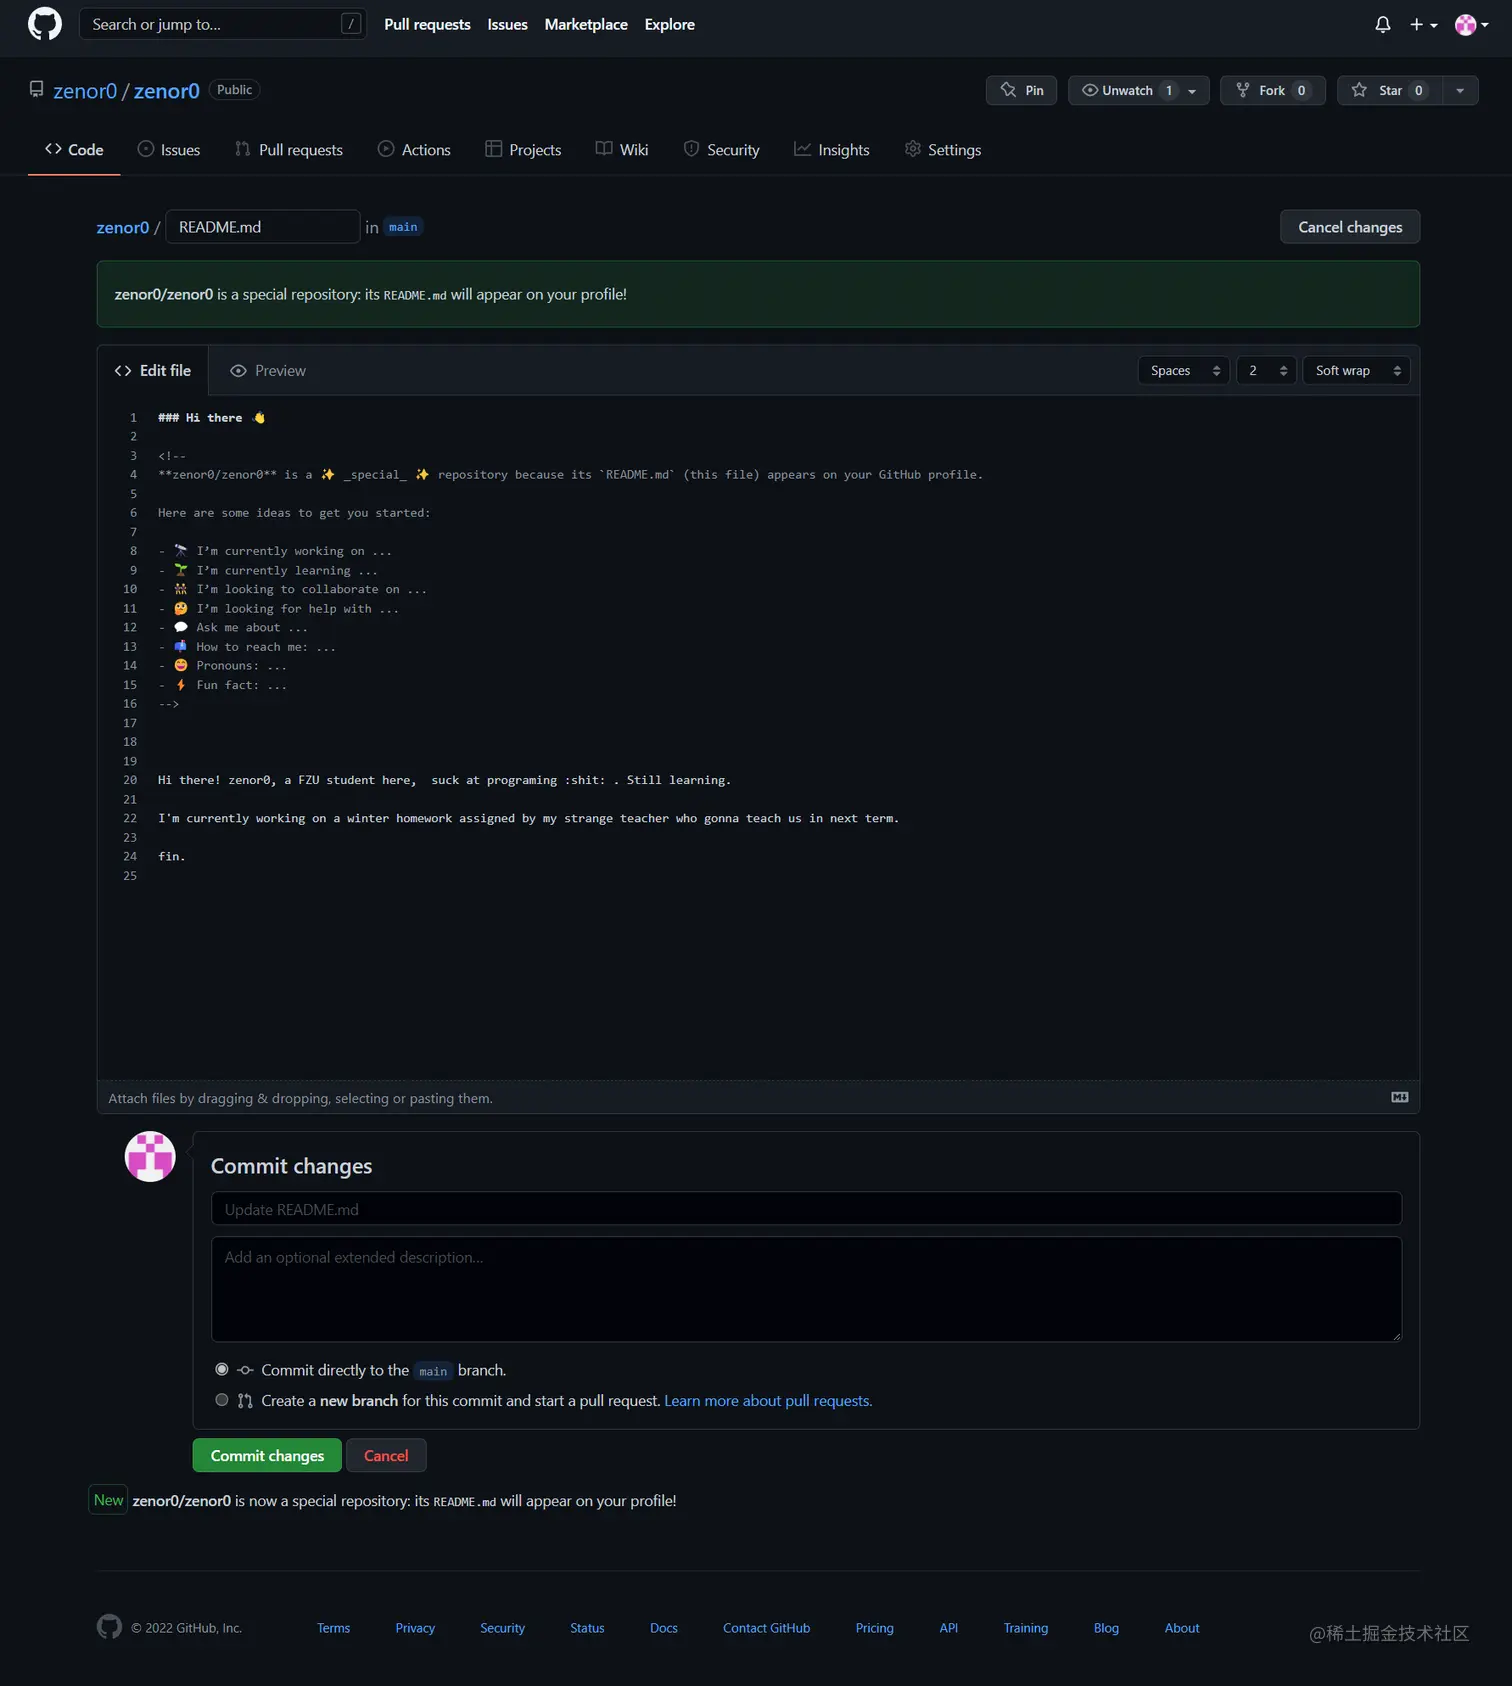
Task: Open the indent size dropdown
Action: point(1266,371)
